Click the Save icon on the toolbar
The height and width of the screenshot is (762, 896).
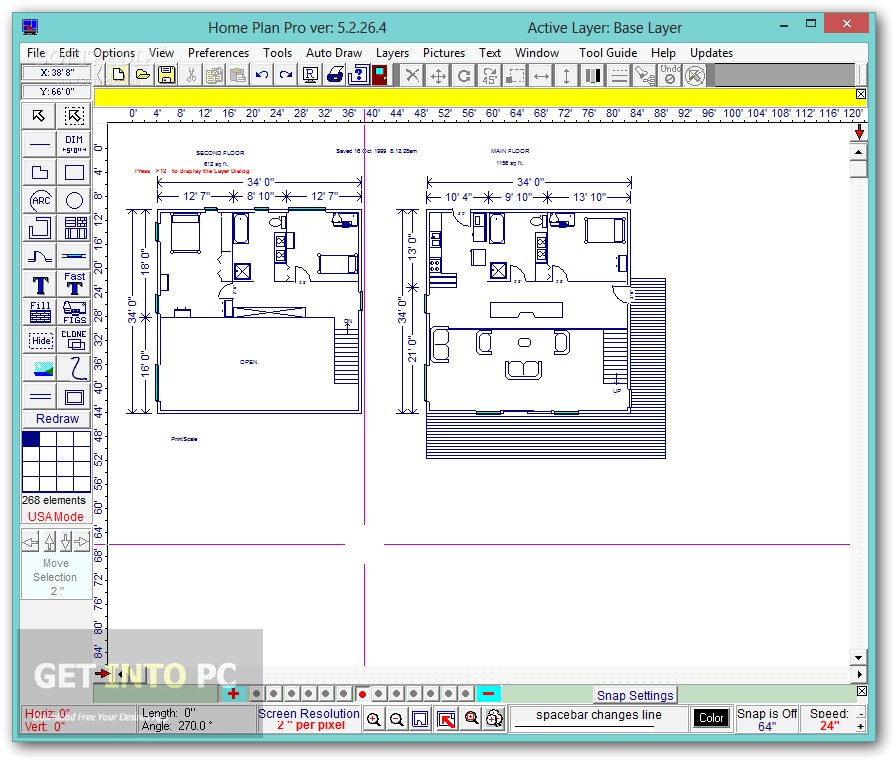coord(166,74)
